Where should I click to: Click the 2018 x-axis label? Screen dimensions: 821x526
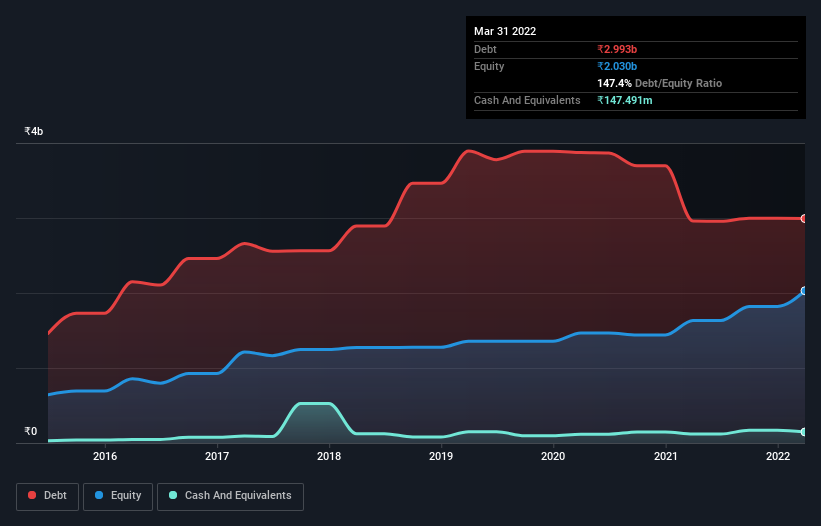click(329, 456)
